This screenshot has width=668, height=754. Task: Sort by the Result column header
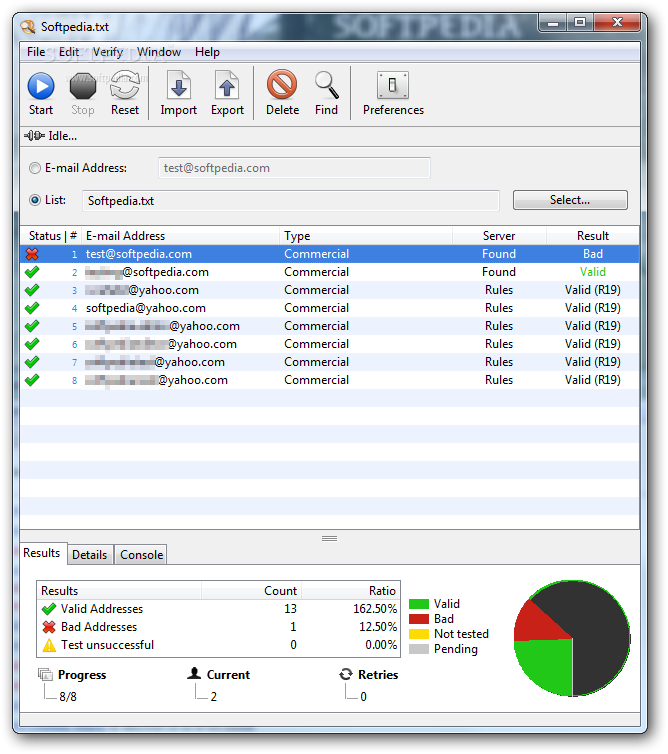[x=592, y=236]
